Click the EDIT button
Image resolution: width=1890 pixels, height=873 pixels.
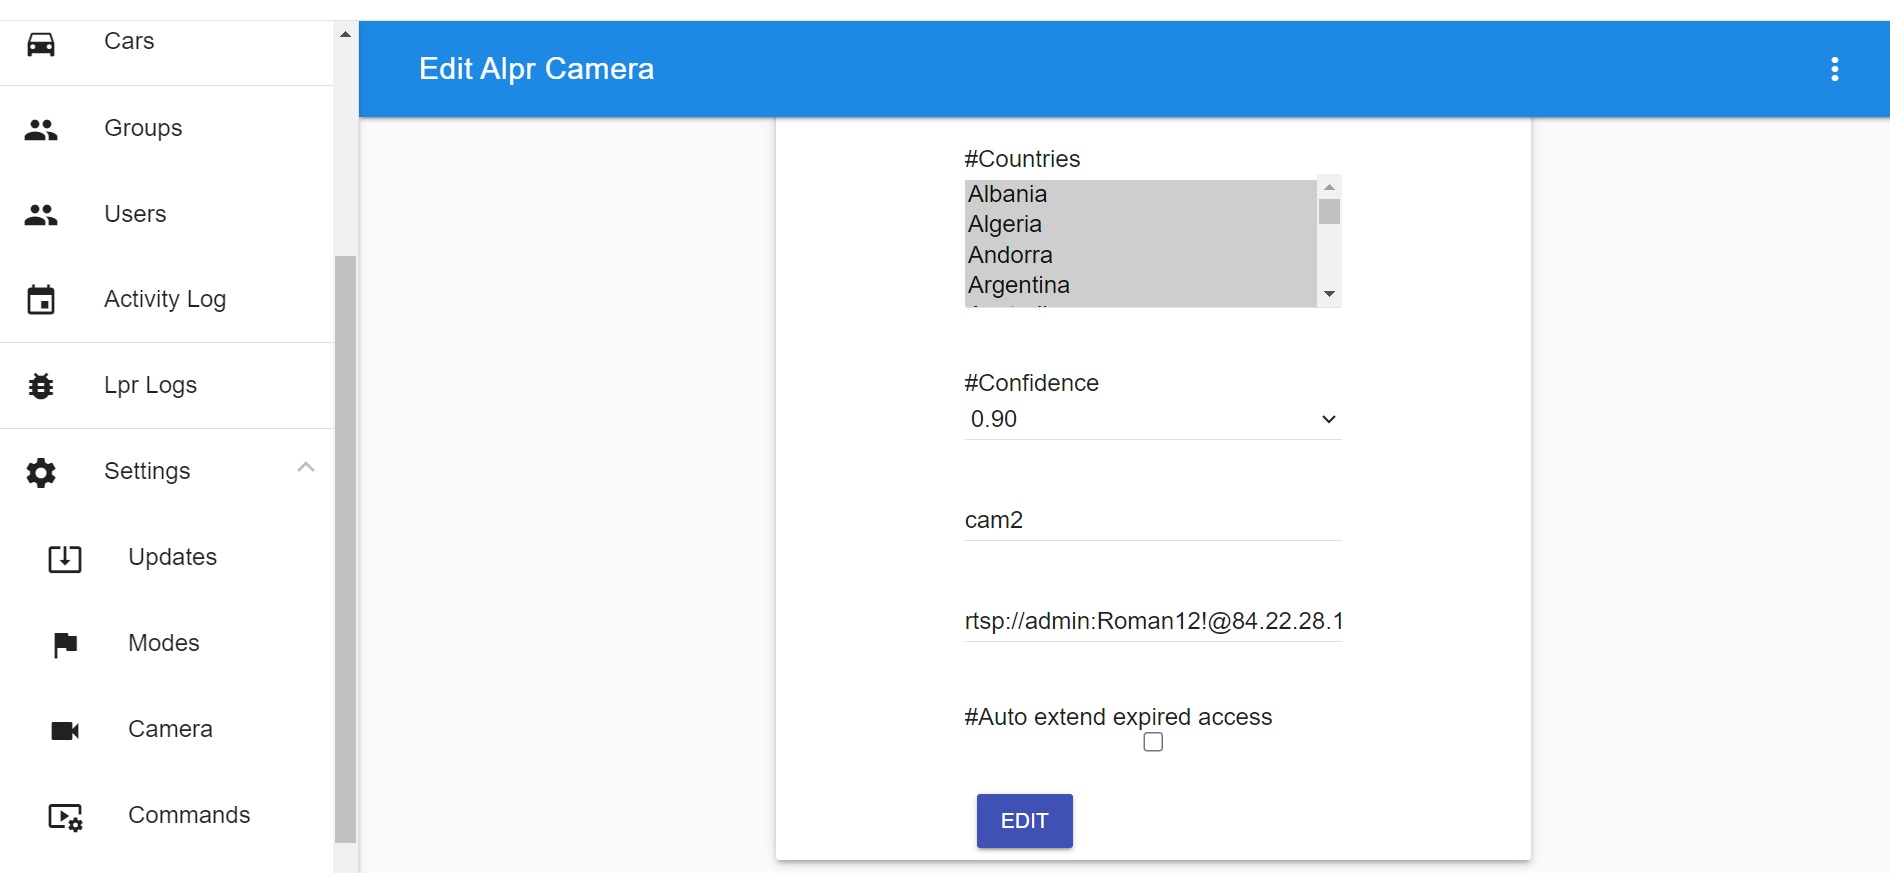pyautogui.click(x=1024, y=821)
